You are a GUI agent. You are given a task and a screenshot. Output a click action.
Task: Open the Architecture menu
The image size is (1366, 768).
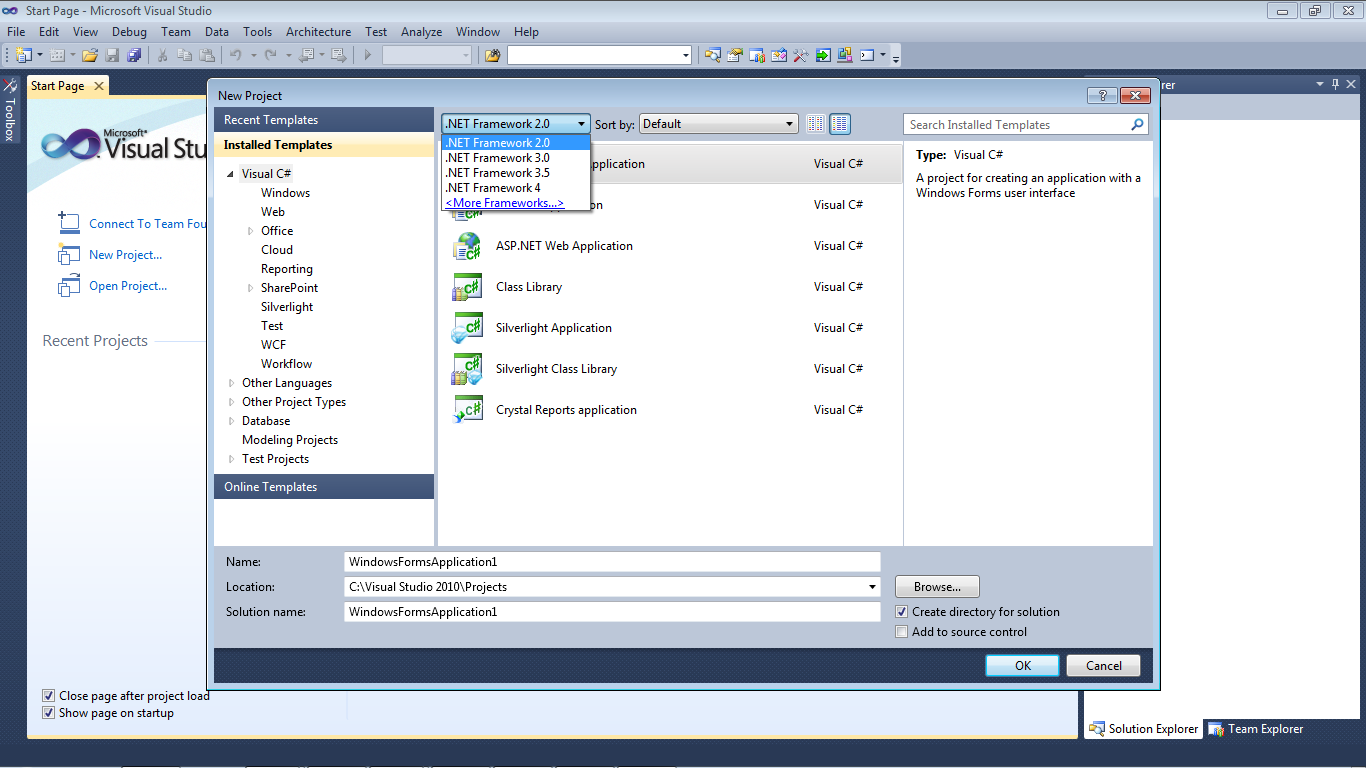pyautogui.click(x=318, y=32)
